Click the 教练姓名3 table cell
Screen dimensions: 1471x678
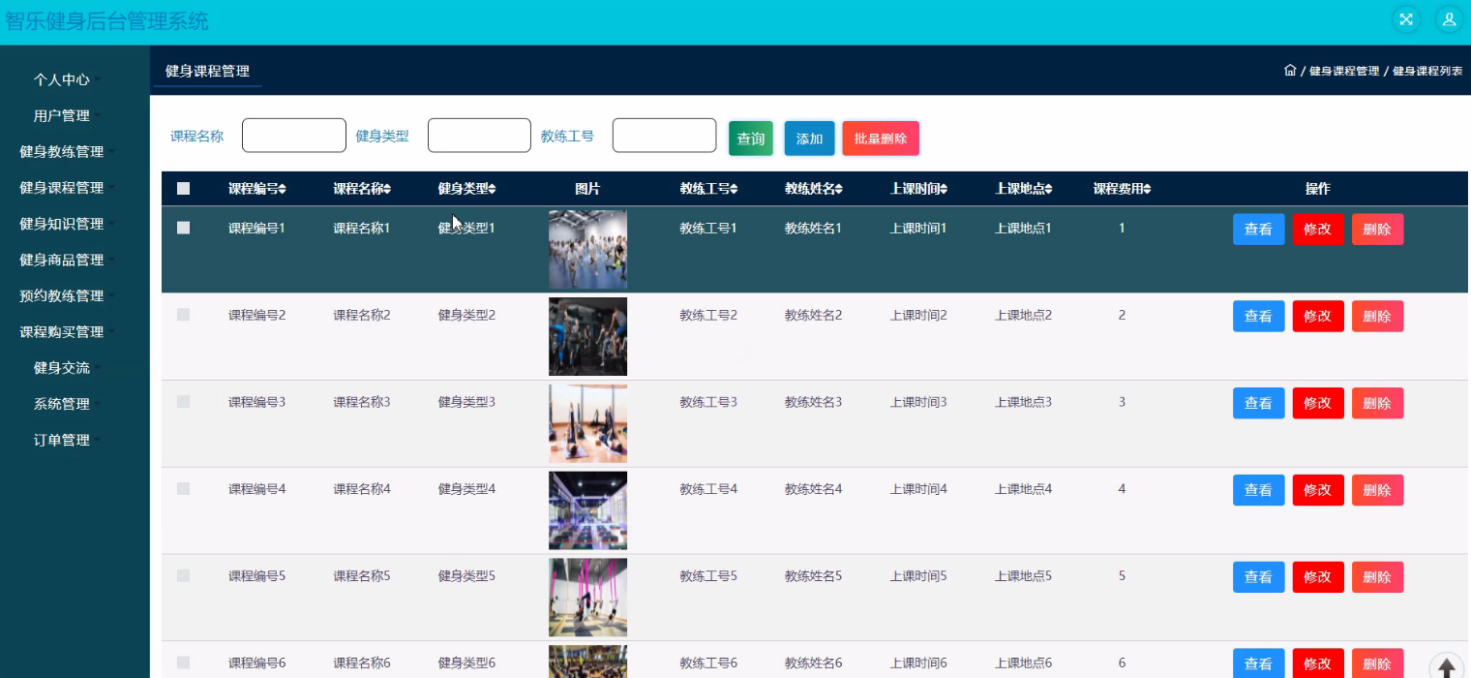(x=813, y=402)
